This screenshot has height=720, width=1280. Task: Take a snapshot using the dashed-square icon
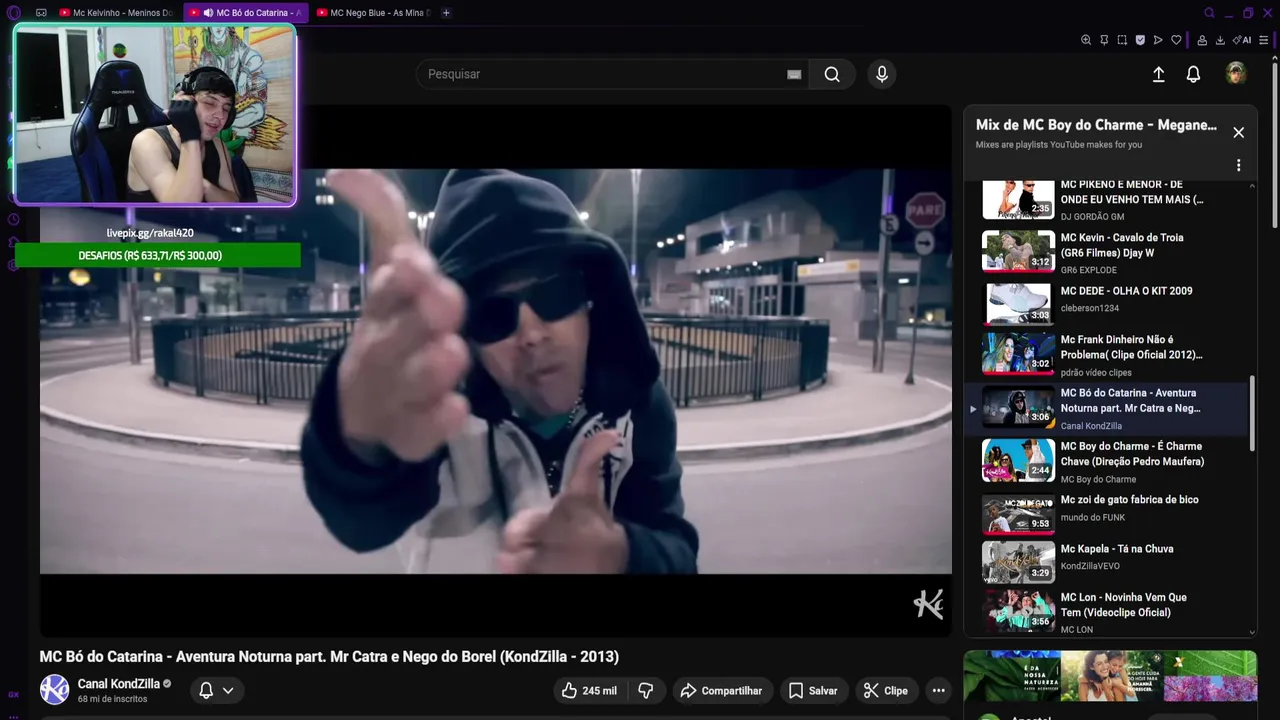coord(1122,40)
